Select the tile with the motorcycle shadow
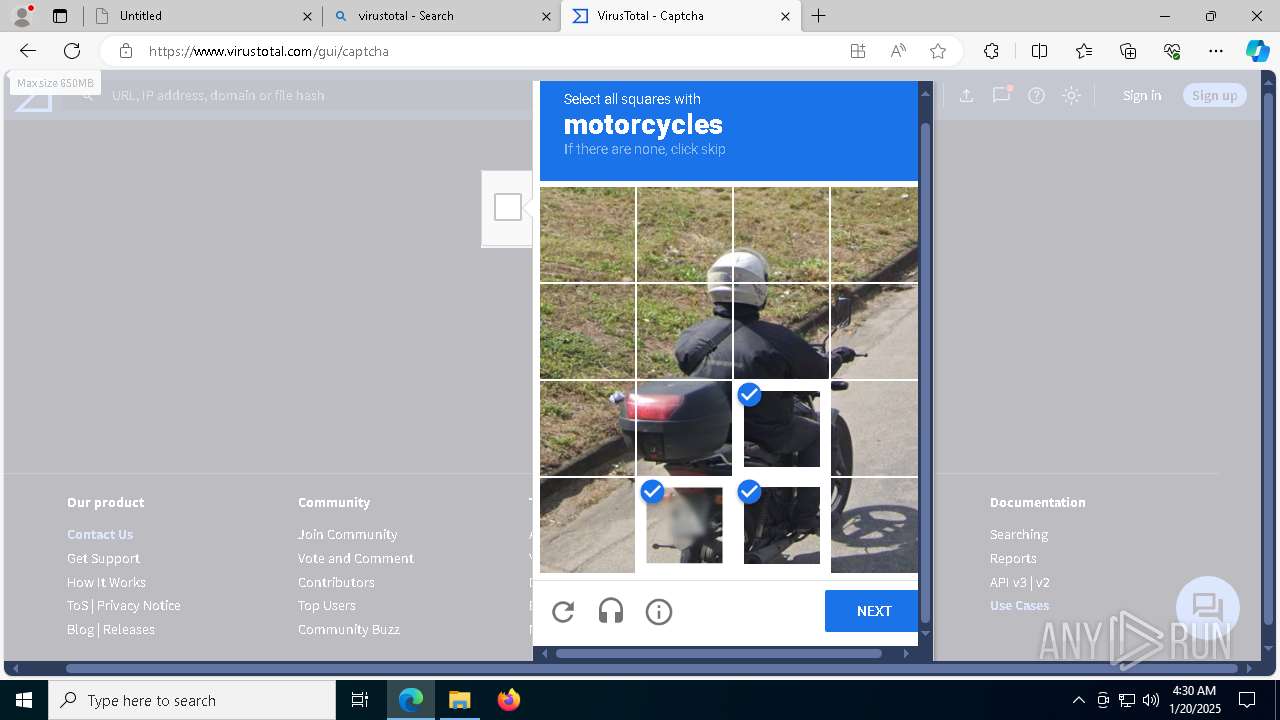1280x720 pixels. coord(875,525)
